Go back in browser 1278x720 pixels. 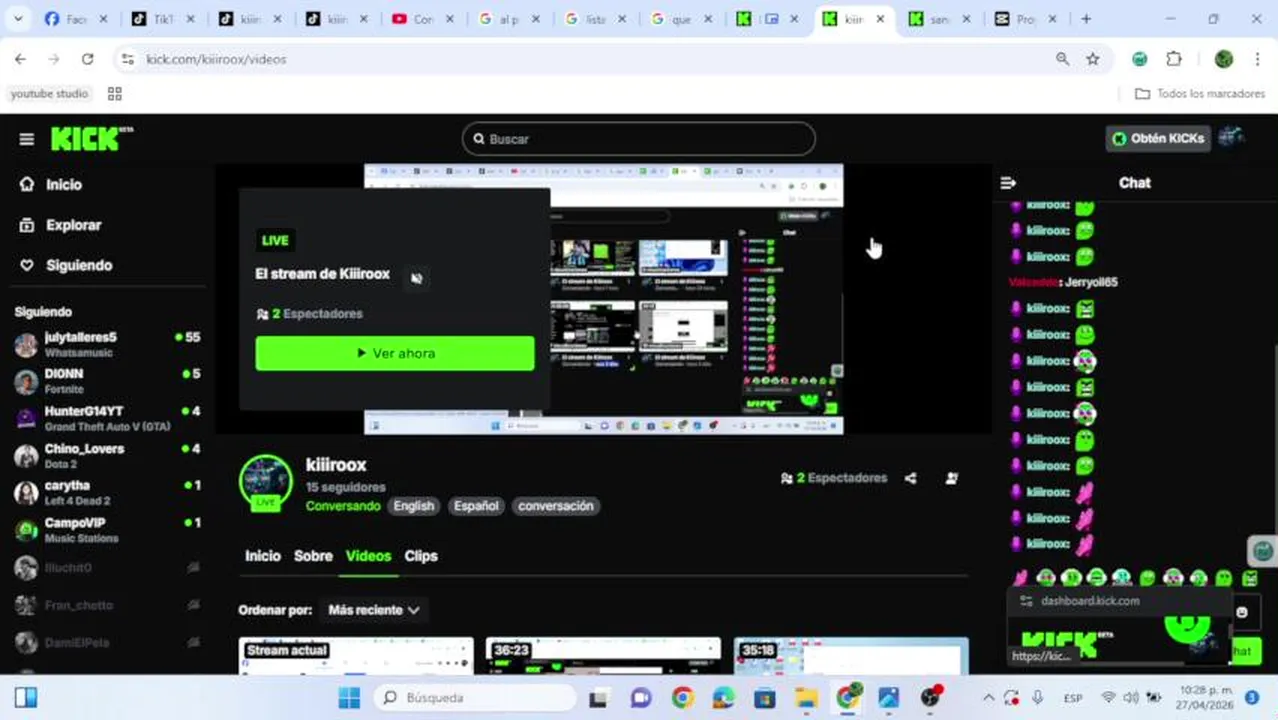pyautogui.click(x=20, y=59)
